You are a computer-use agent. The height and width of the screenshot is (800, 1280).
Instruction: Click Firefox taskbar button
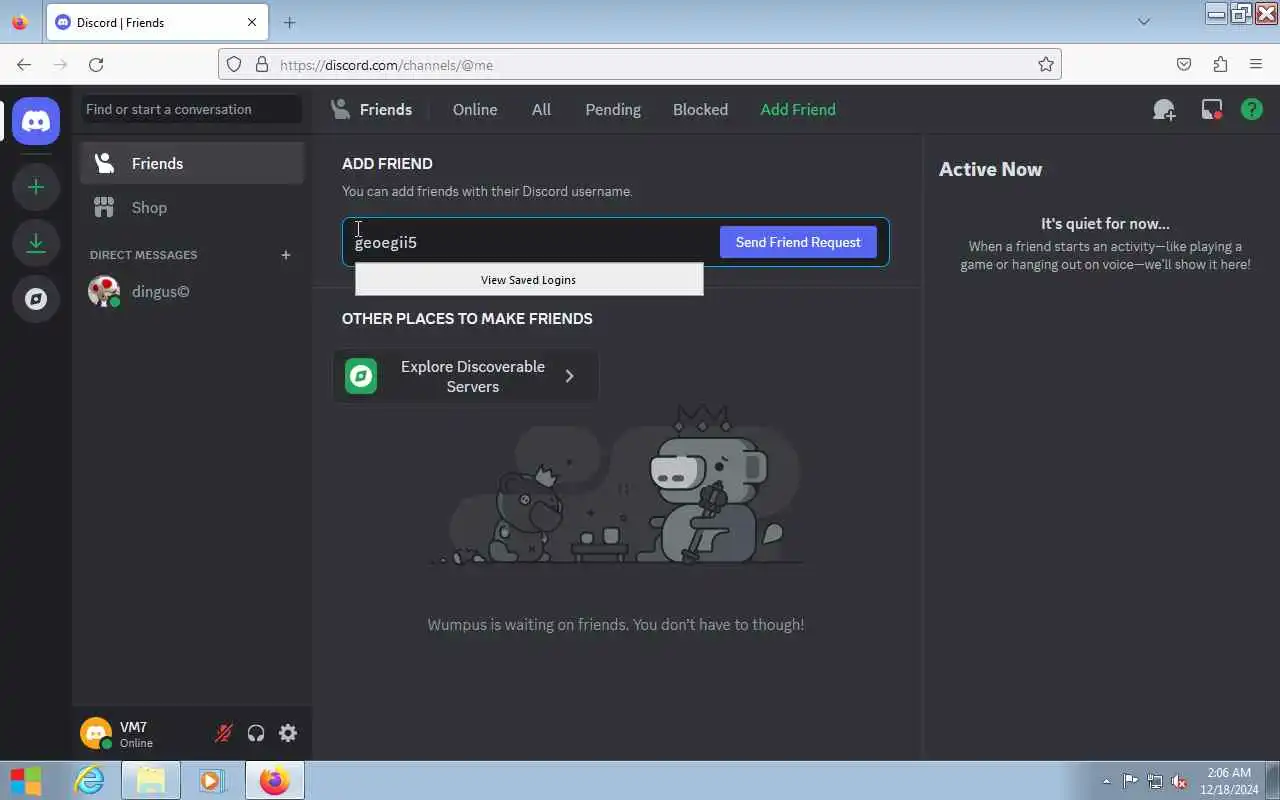(x=274, y=780)
